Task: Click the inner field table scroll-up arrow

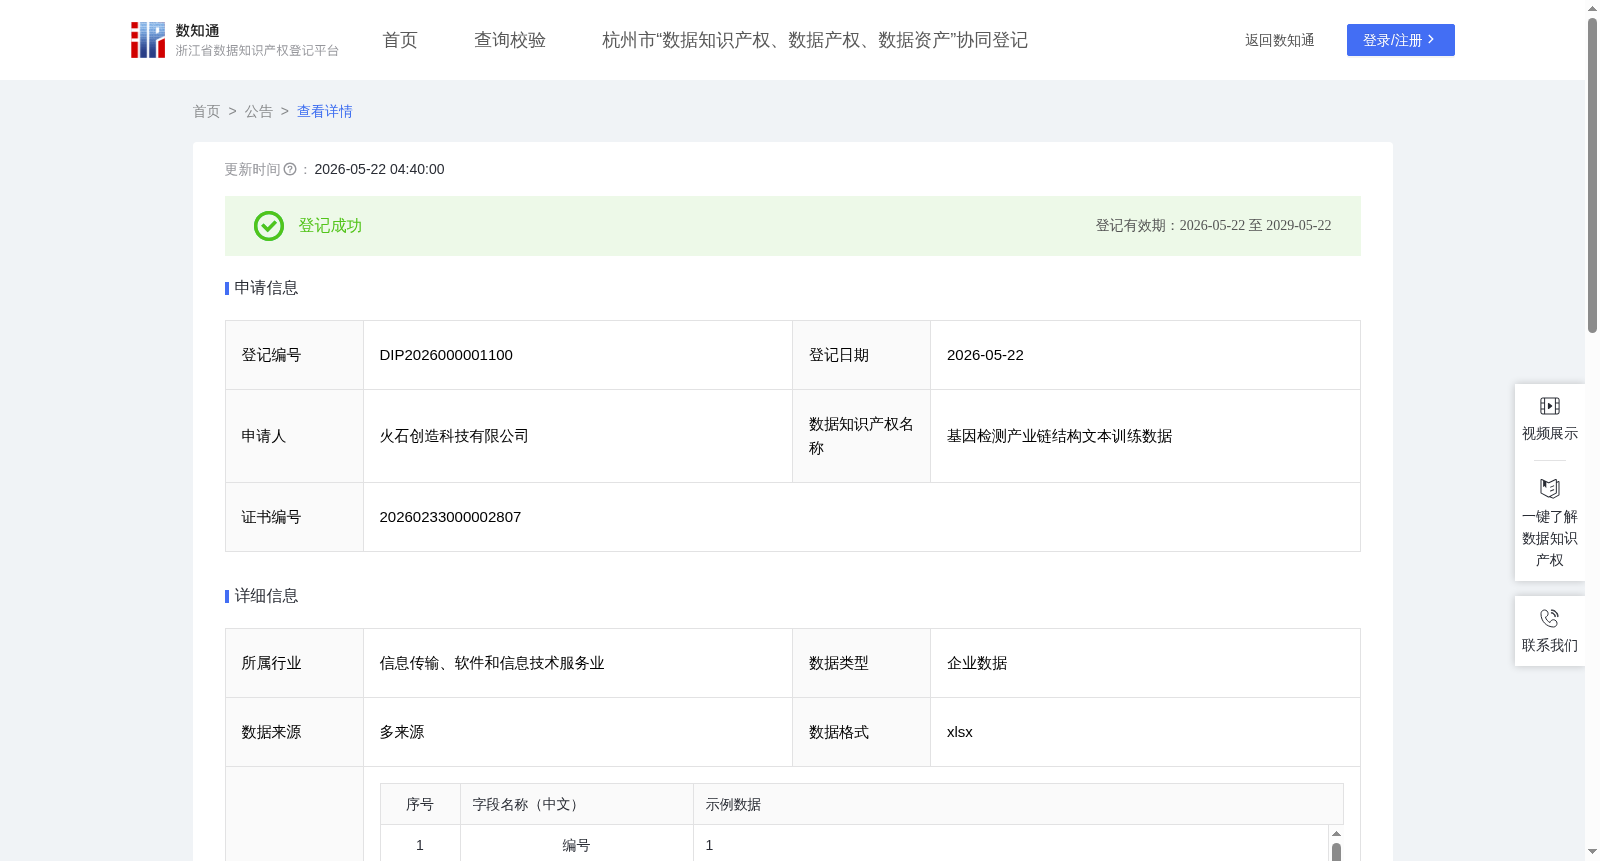Action: pos(1336,833)
